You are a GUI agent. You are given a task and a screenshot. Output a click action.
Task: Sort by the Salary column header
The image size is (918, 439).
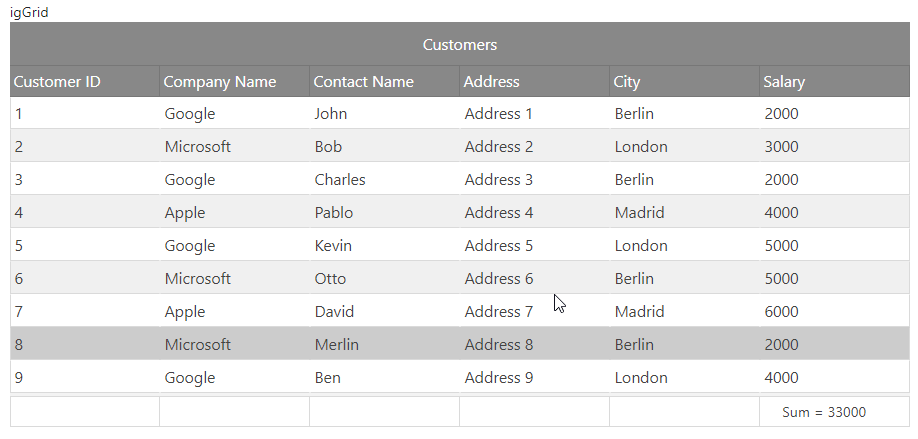coord(784,82)
